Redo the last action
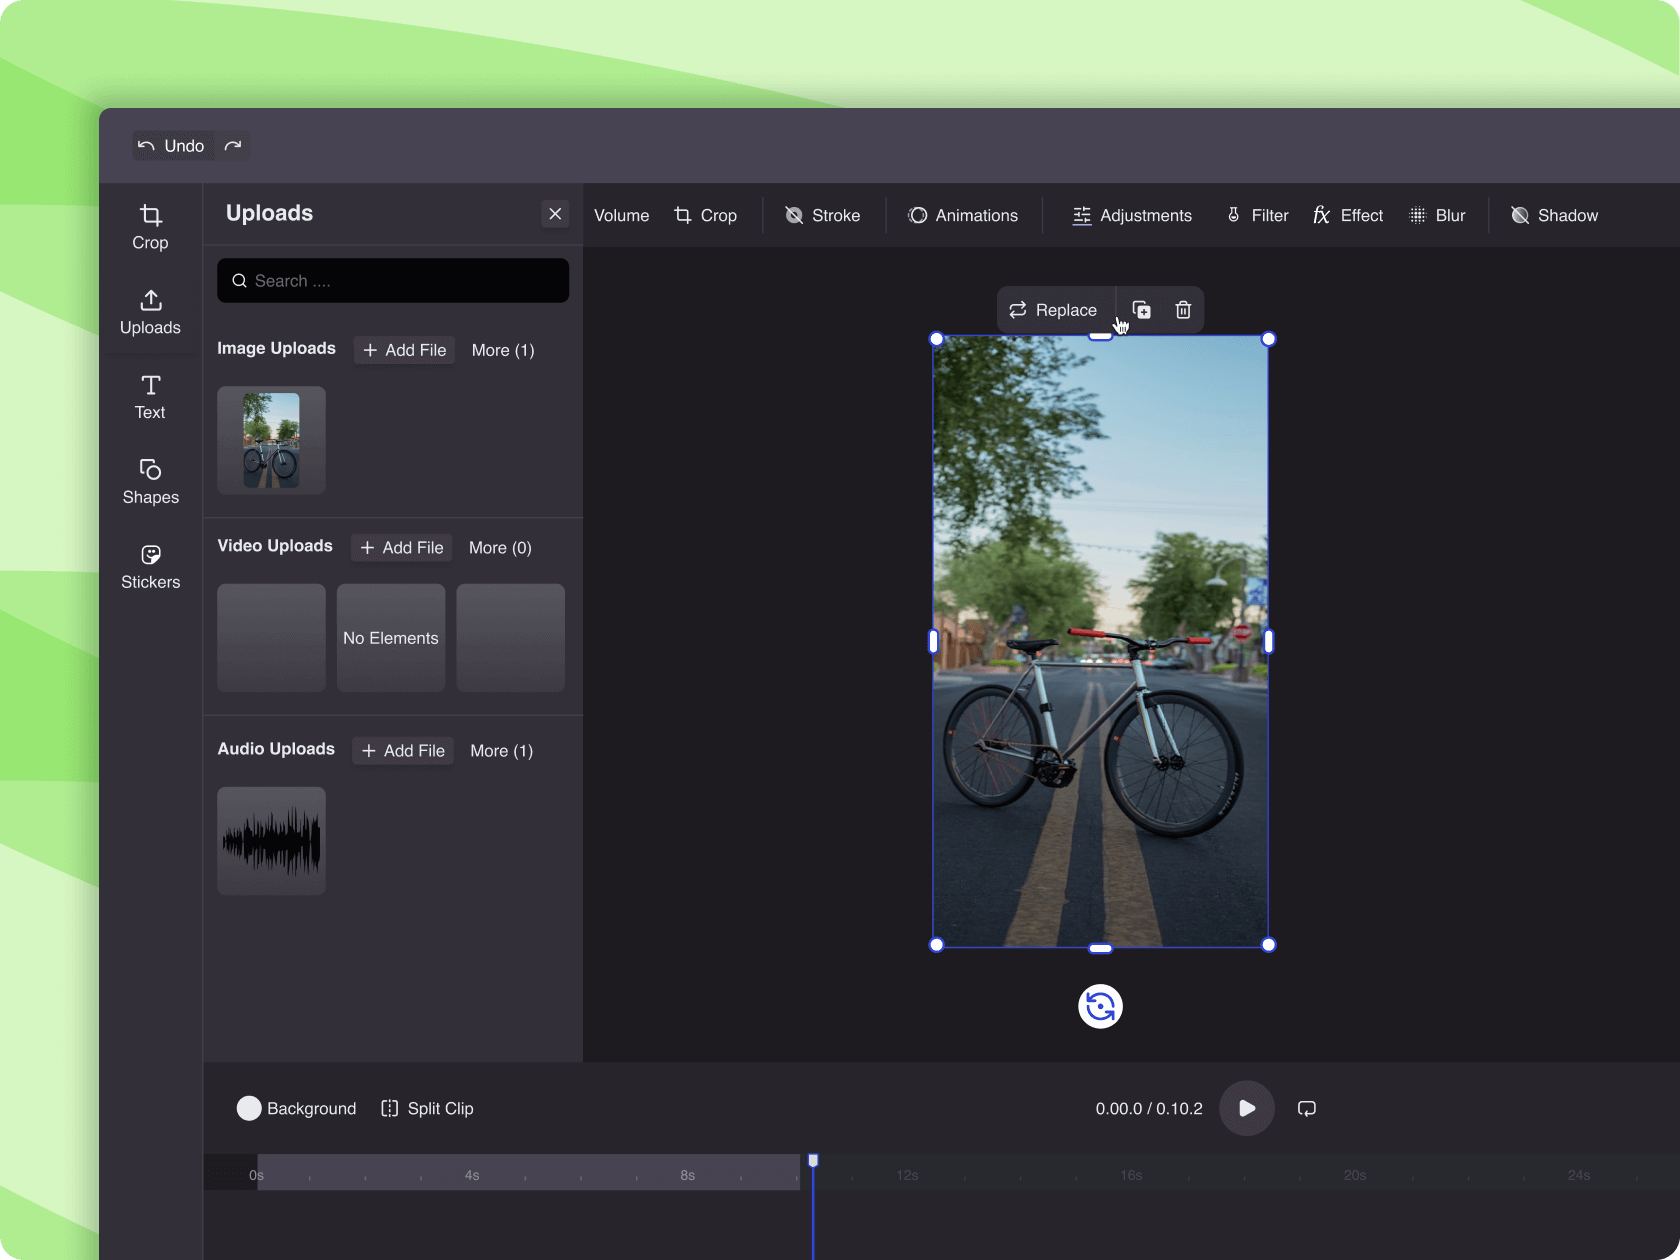This screenshot has width=1680, height=1260. [x=233, y=145]
